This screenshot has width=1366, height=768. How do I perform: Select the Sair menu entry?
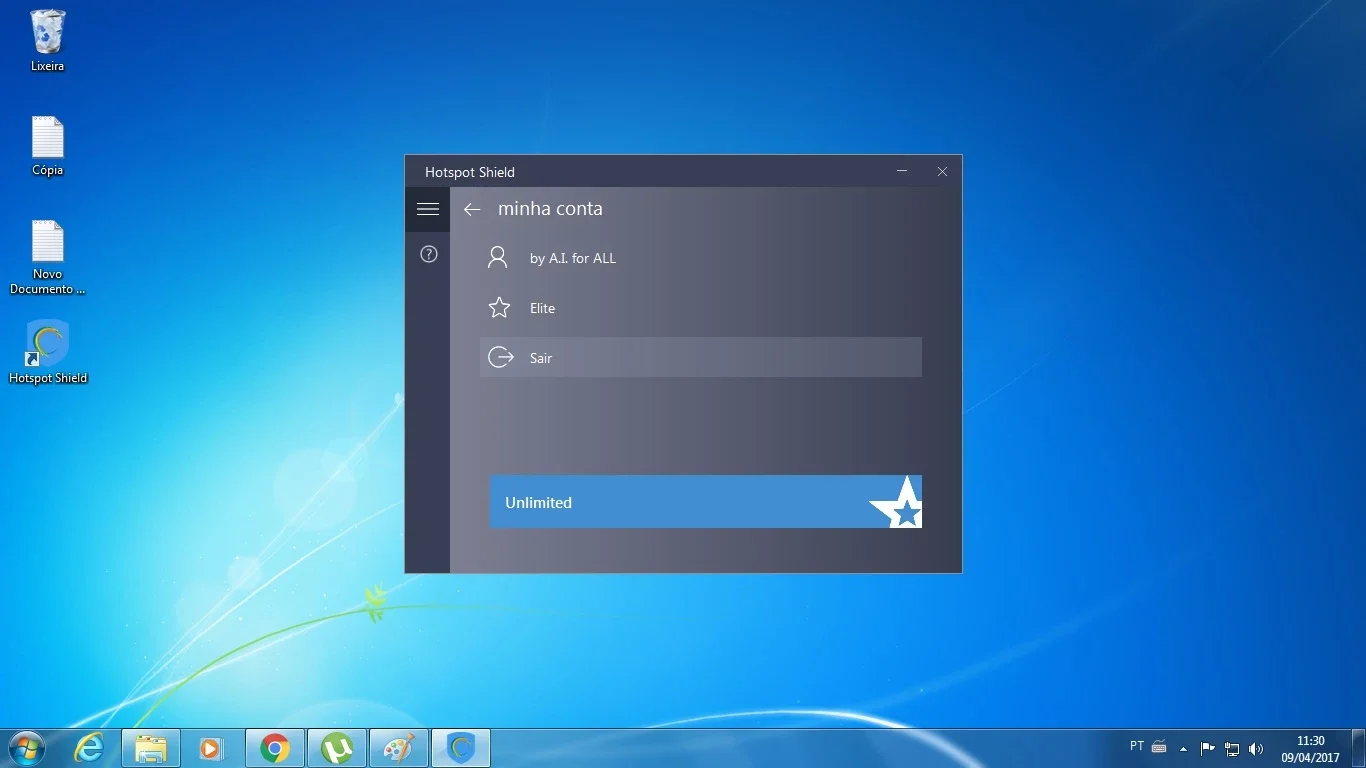click(x=701, y=357)
